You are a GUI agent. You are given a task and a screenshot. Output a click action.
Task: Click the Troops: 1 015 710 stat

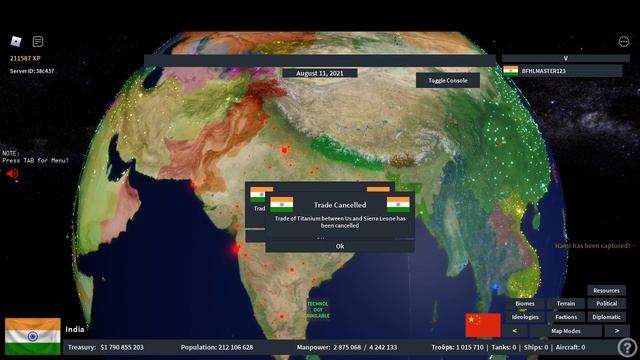[458, 347]
